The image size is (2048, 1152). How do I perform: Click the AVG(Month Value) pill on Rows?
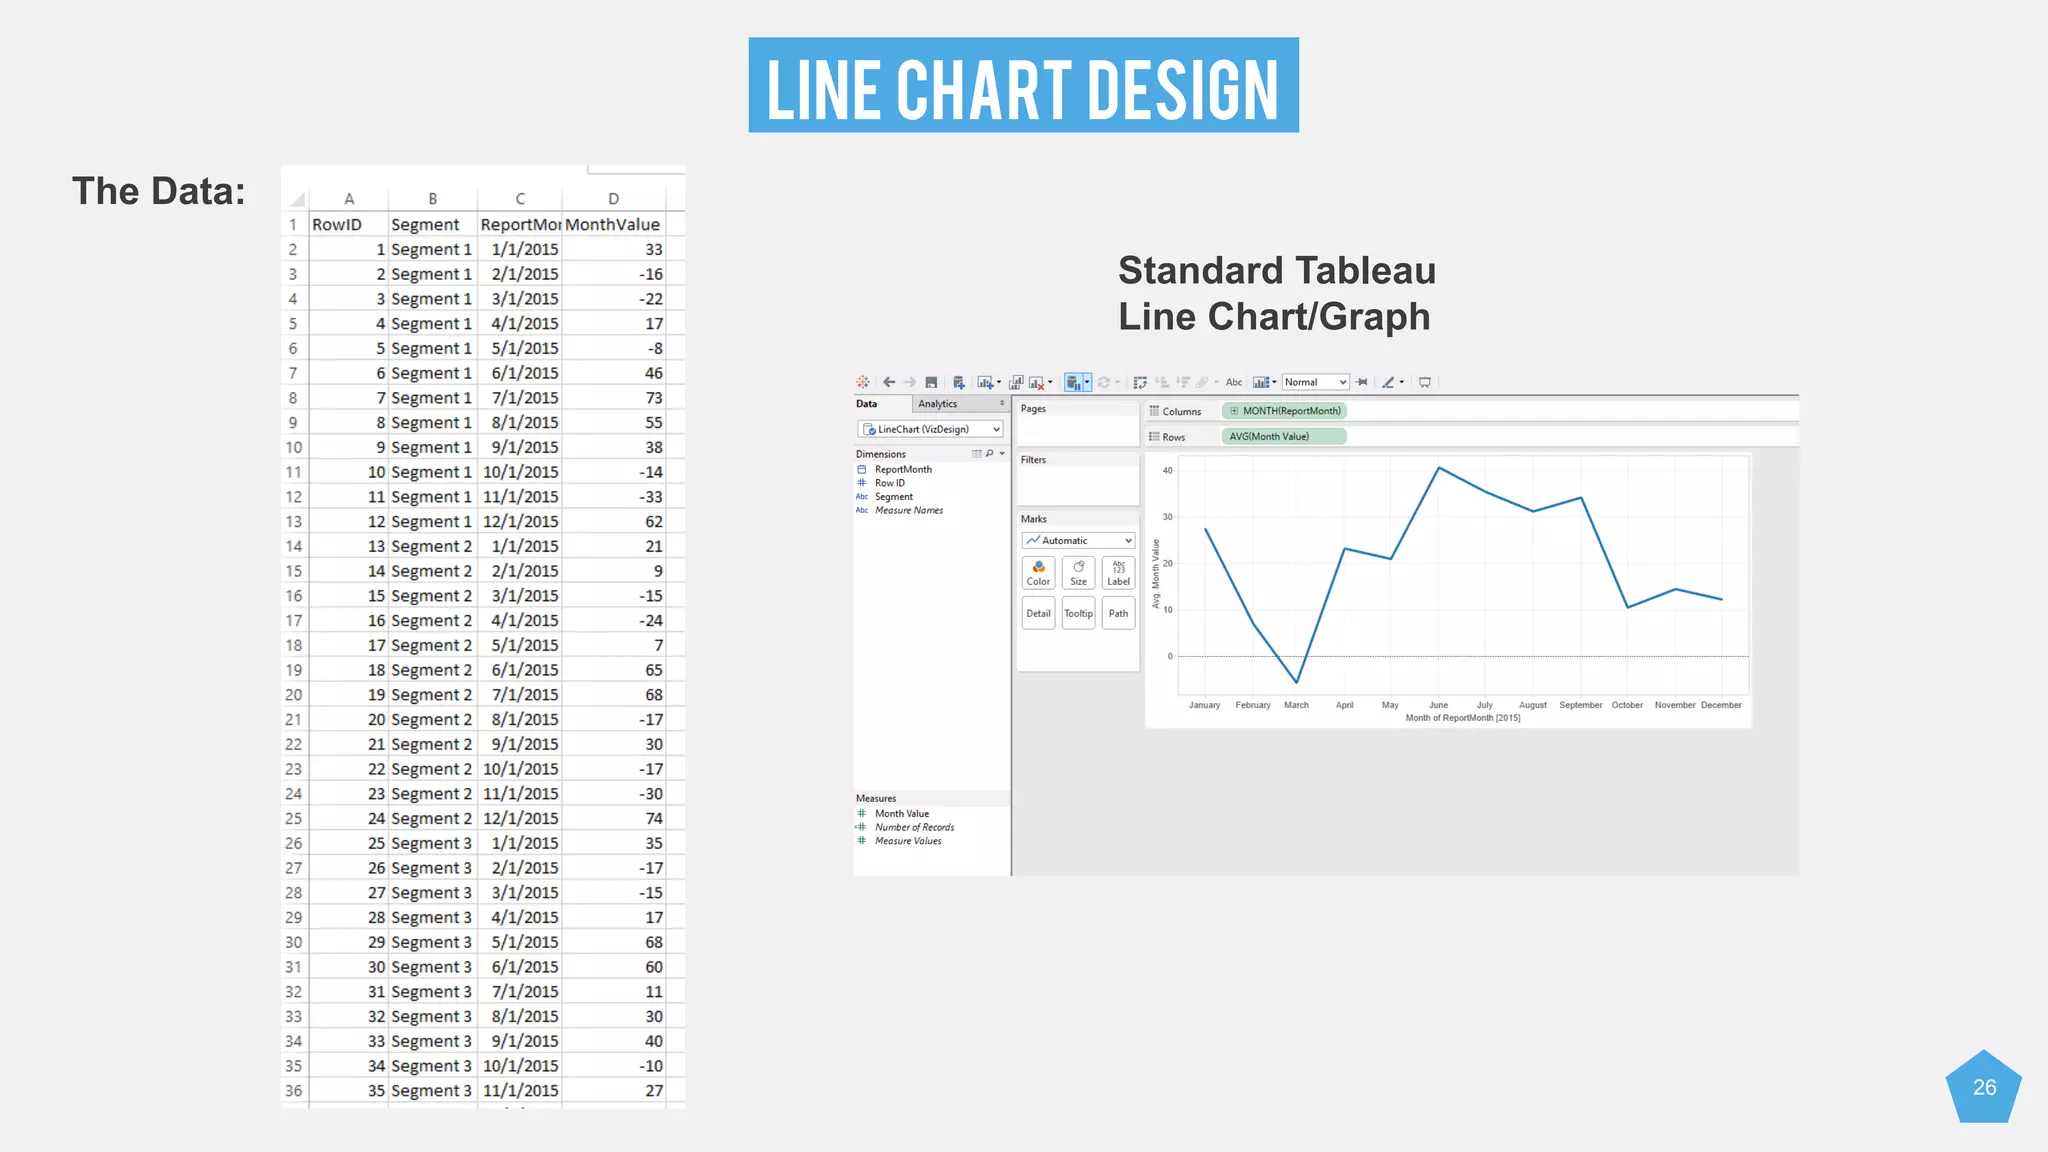1284,436
